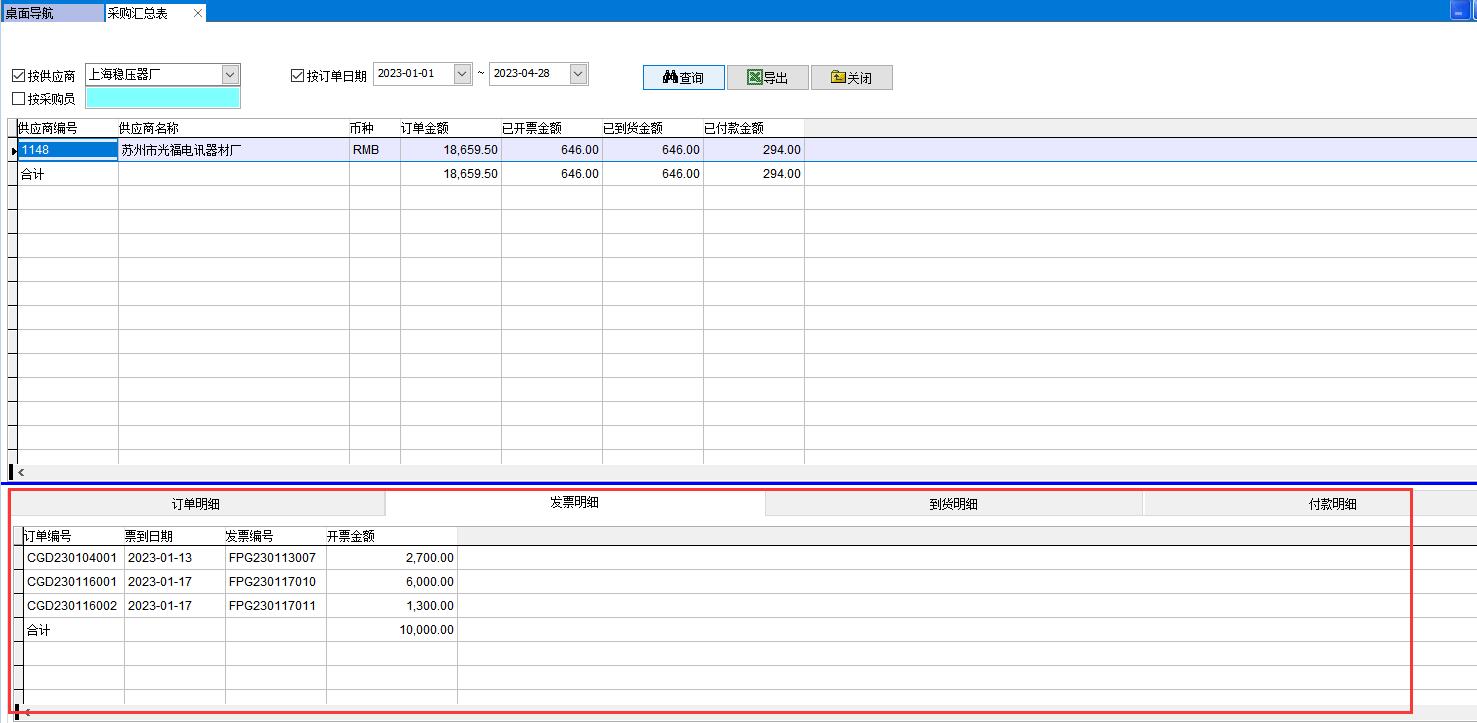Click the binoculars 查询 search button
Viewport: 1477px width, 723px height.
click(683, 78)
